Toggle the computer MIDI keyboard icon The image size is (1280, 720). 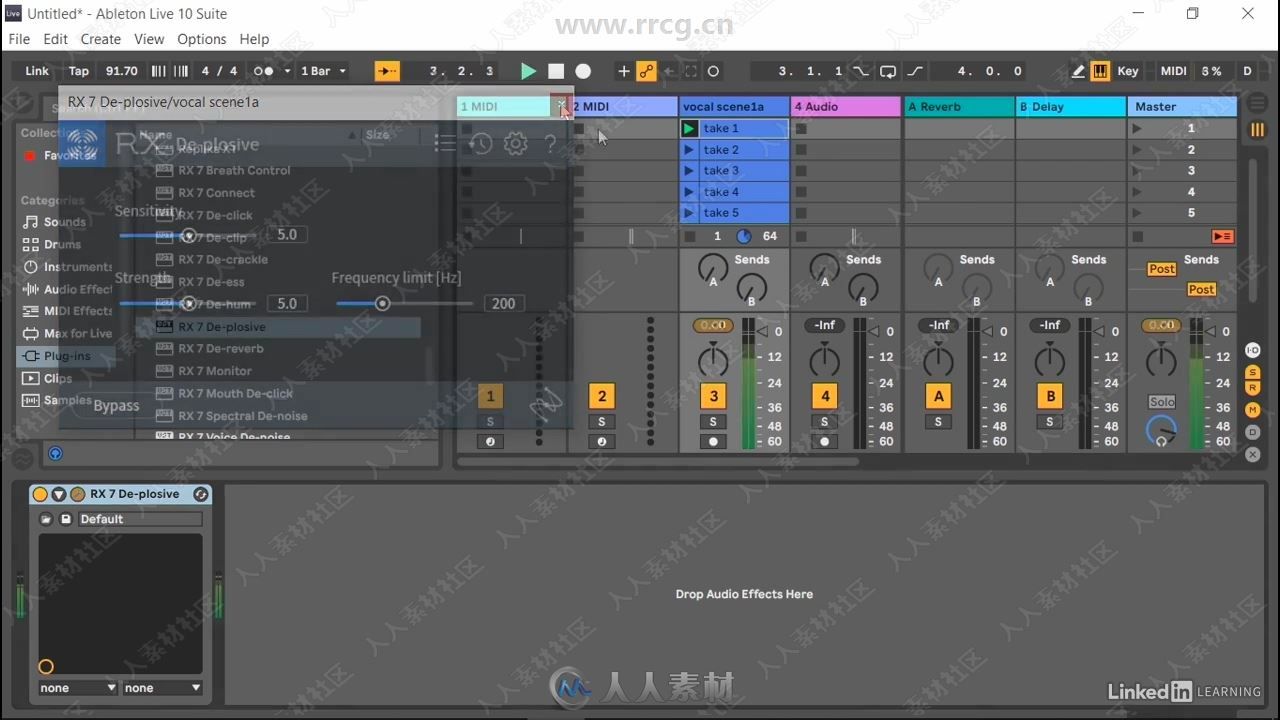pyautogui.click(x=1100, y=71)
